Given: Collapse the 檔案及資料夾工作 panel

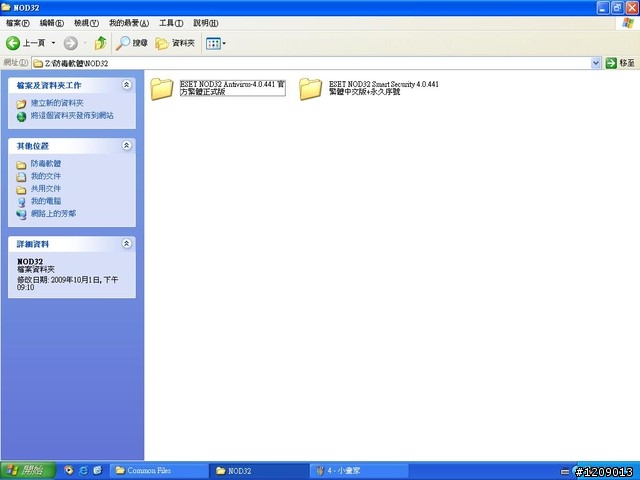Looking at the screenshot, I should 127,85.
